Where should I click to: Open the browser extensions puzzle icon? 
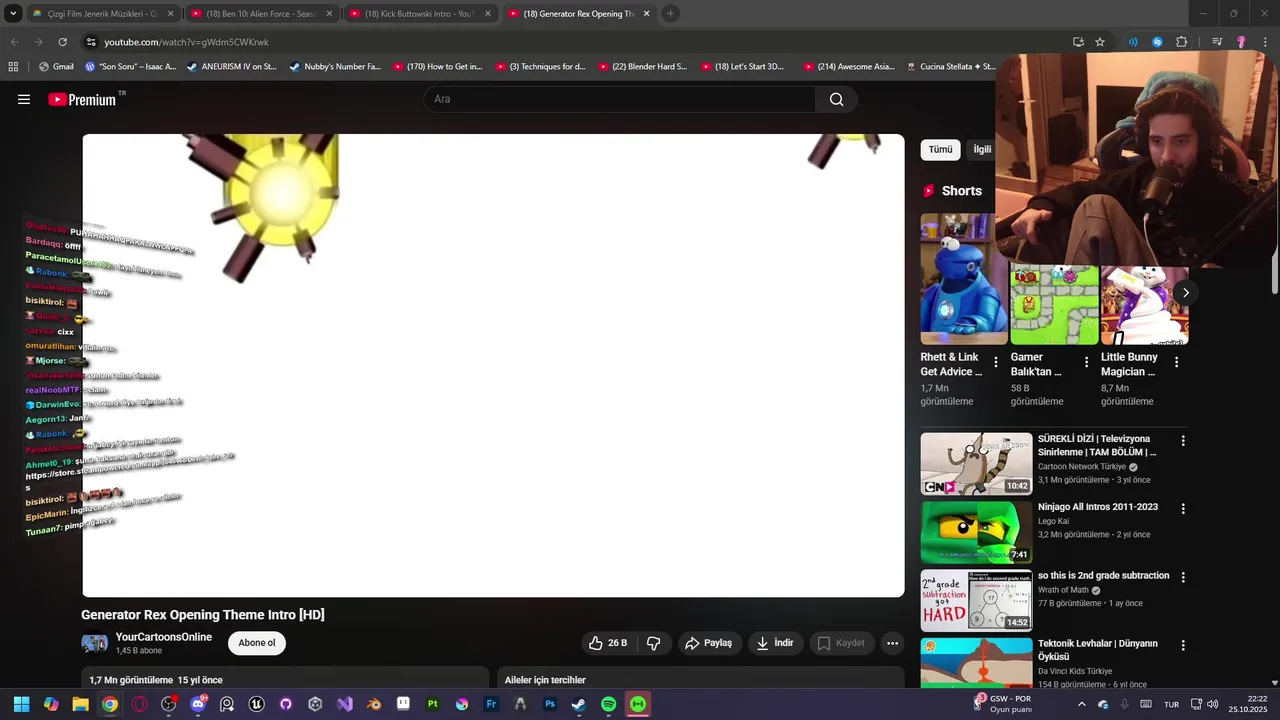(x=1181, y=42)
